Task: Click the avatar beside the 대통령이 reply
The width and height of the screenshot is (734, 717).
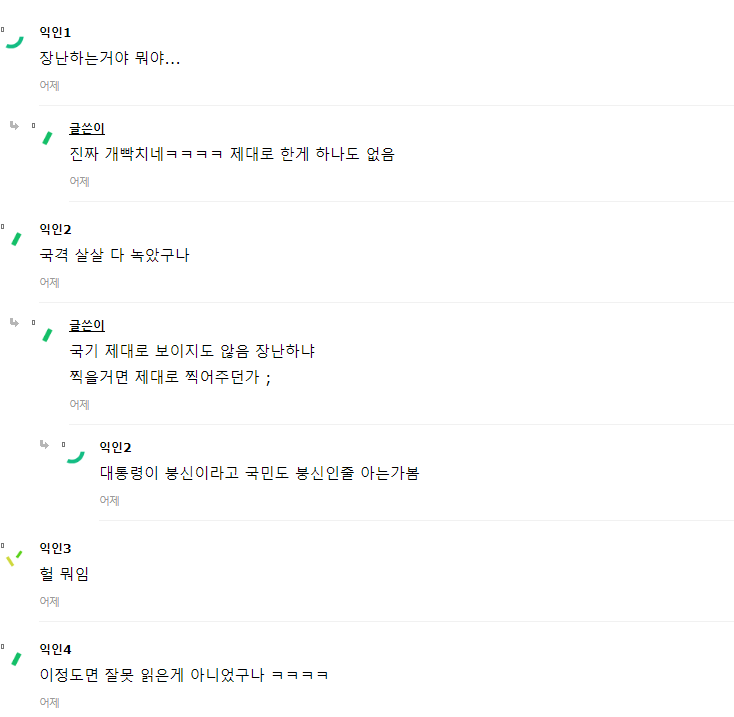Action: click(75, 455)
